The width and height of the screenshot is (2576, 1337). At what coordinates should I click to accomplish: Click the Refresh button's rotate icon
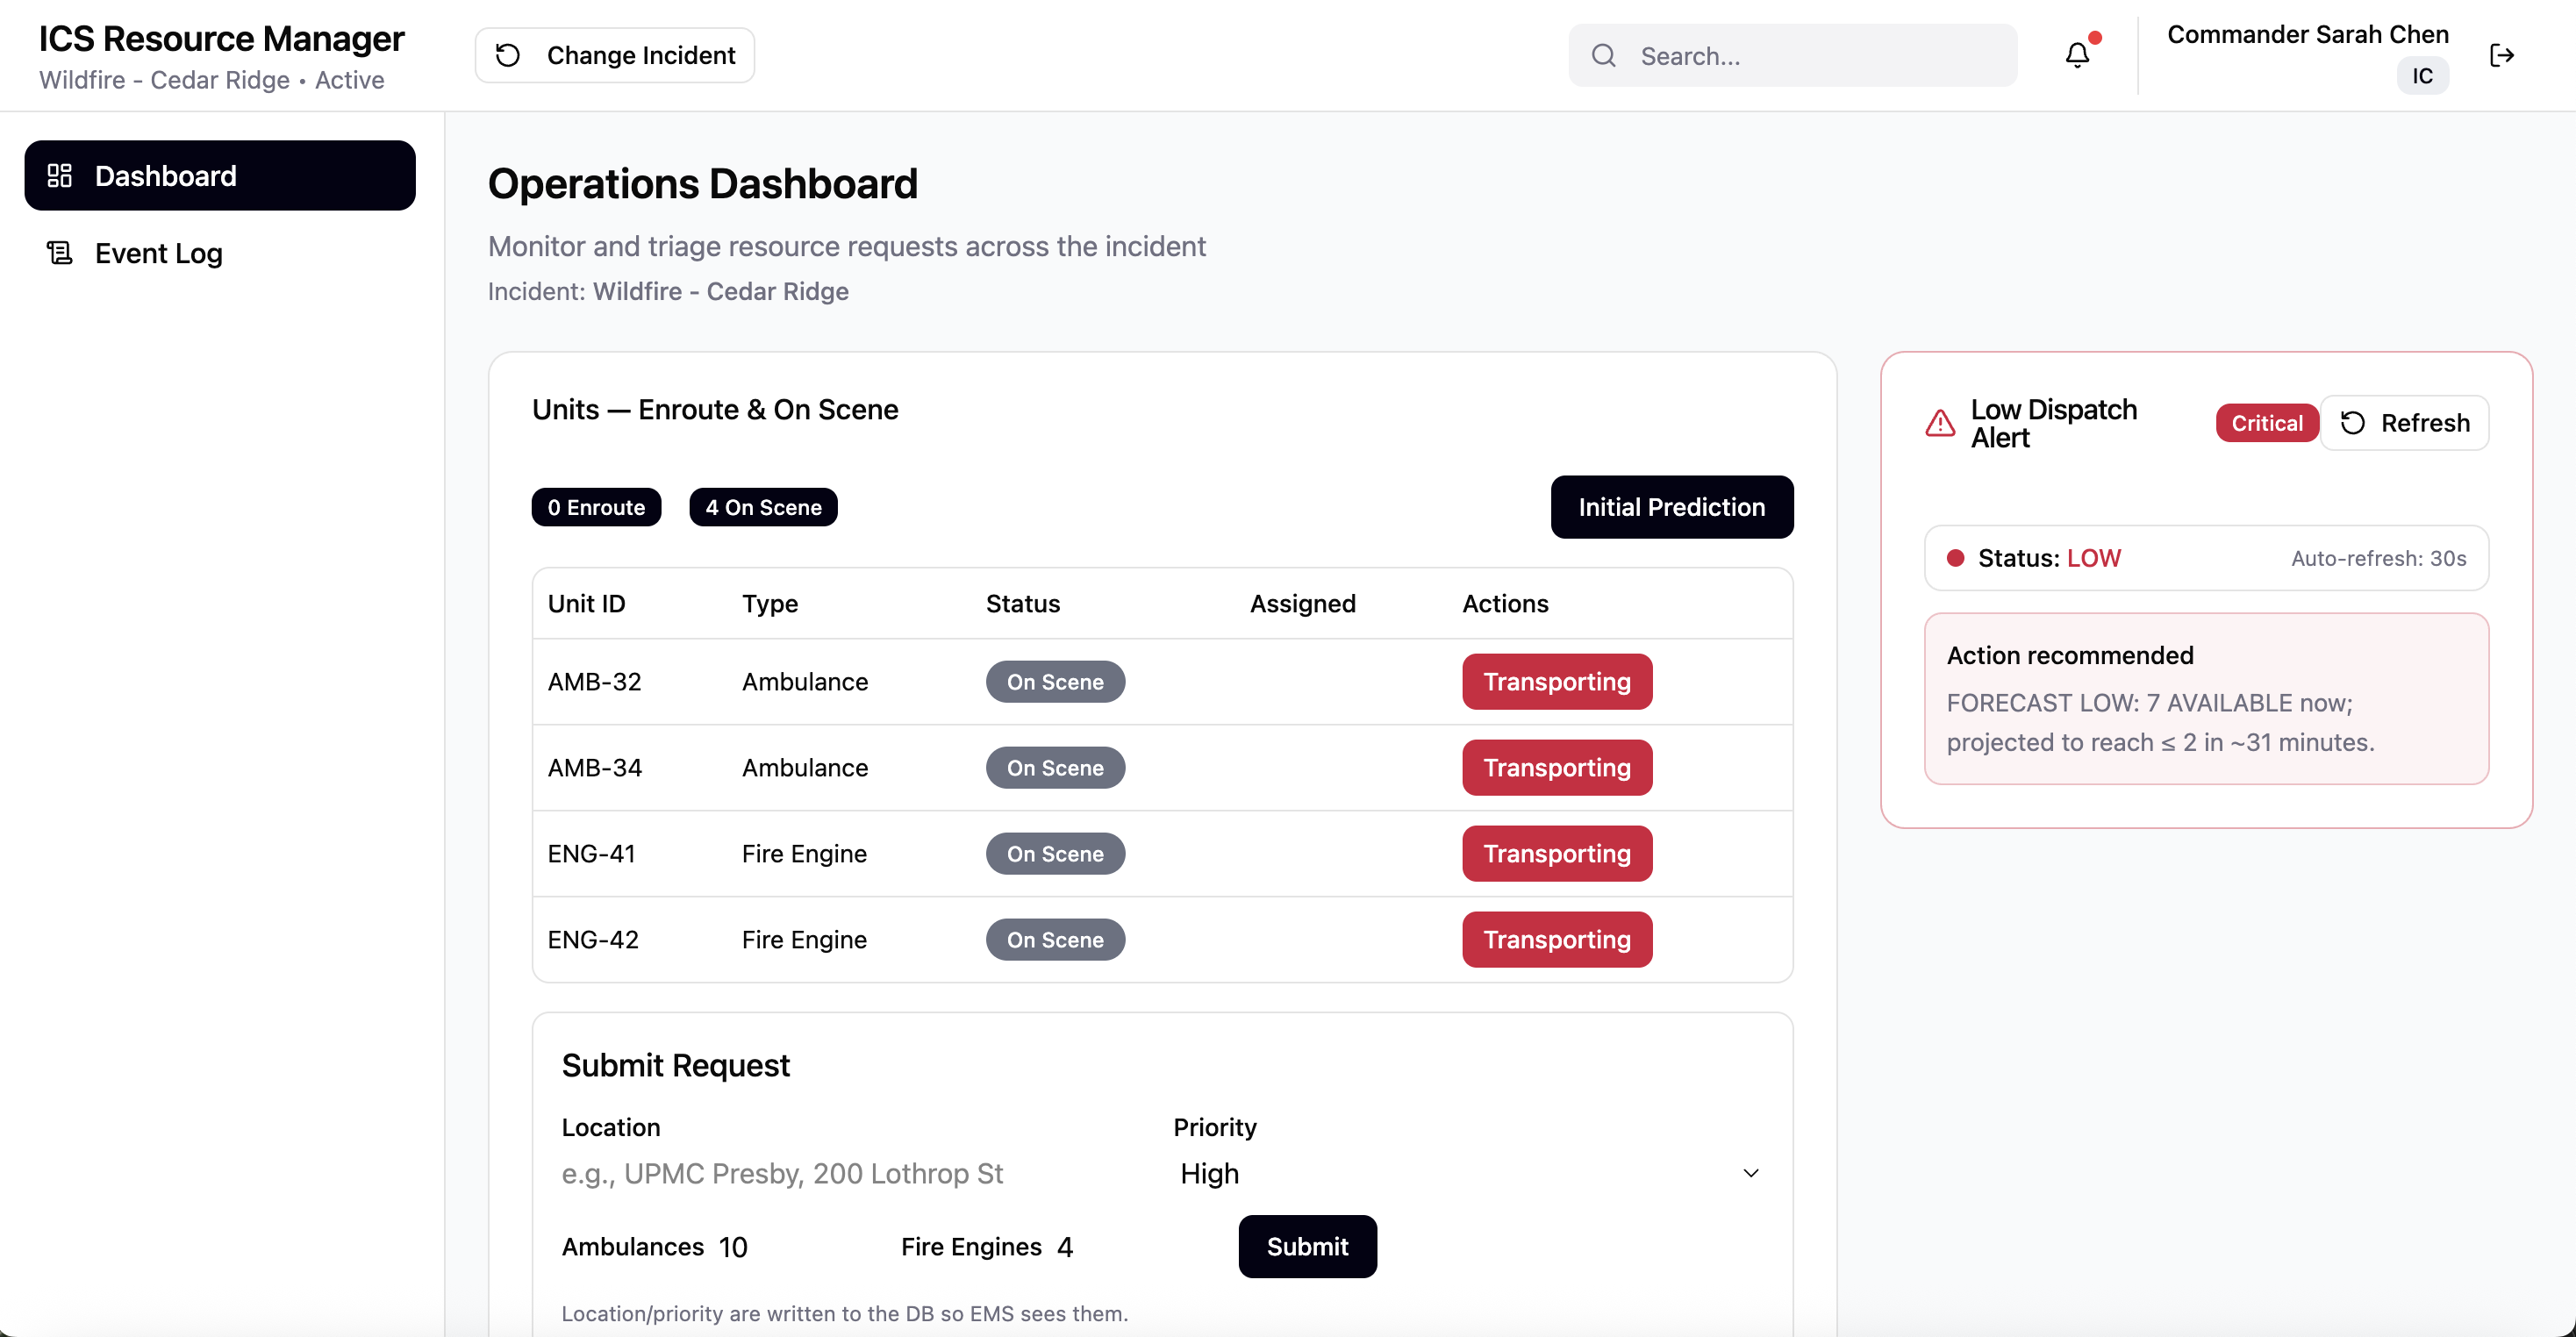pyautogui.click(x=2353, y=423)
